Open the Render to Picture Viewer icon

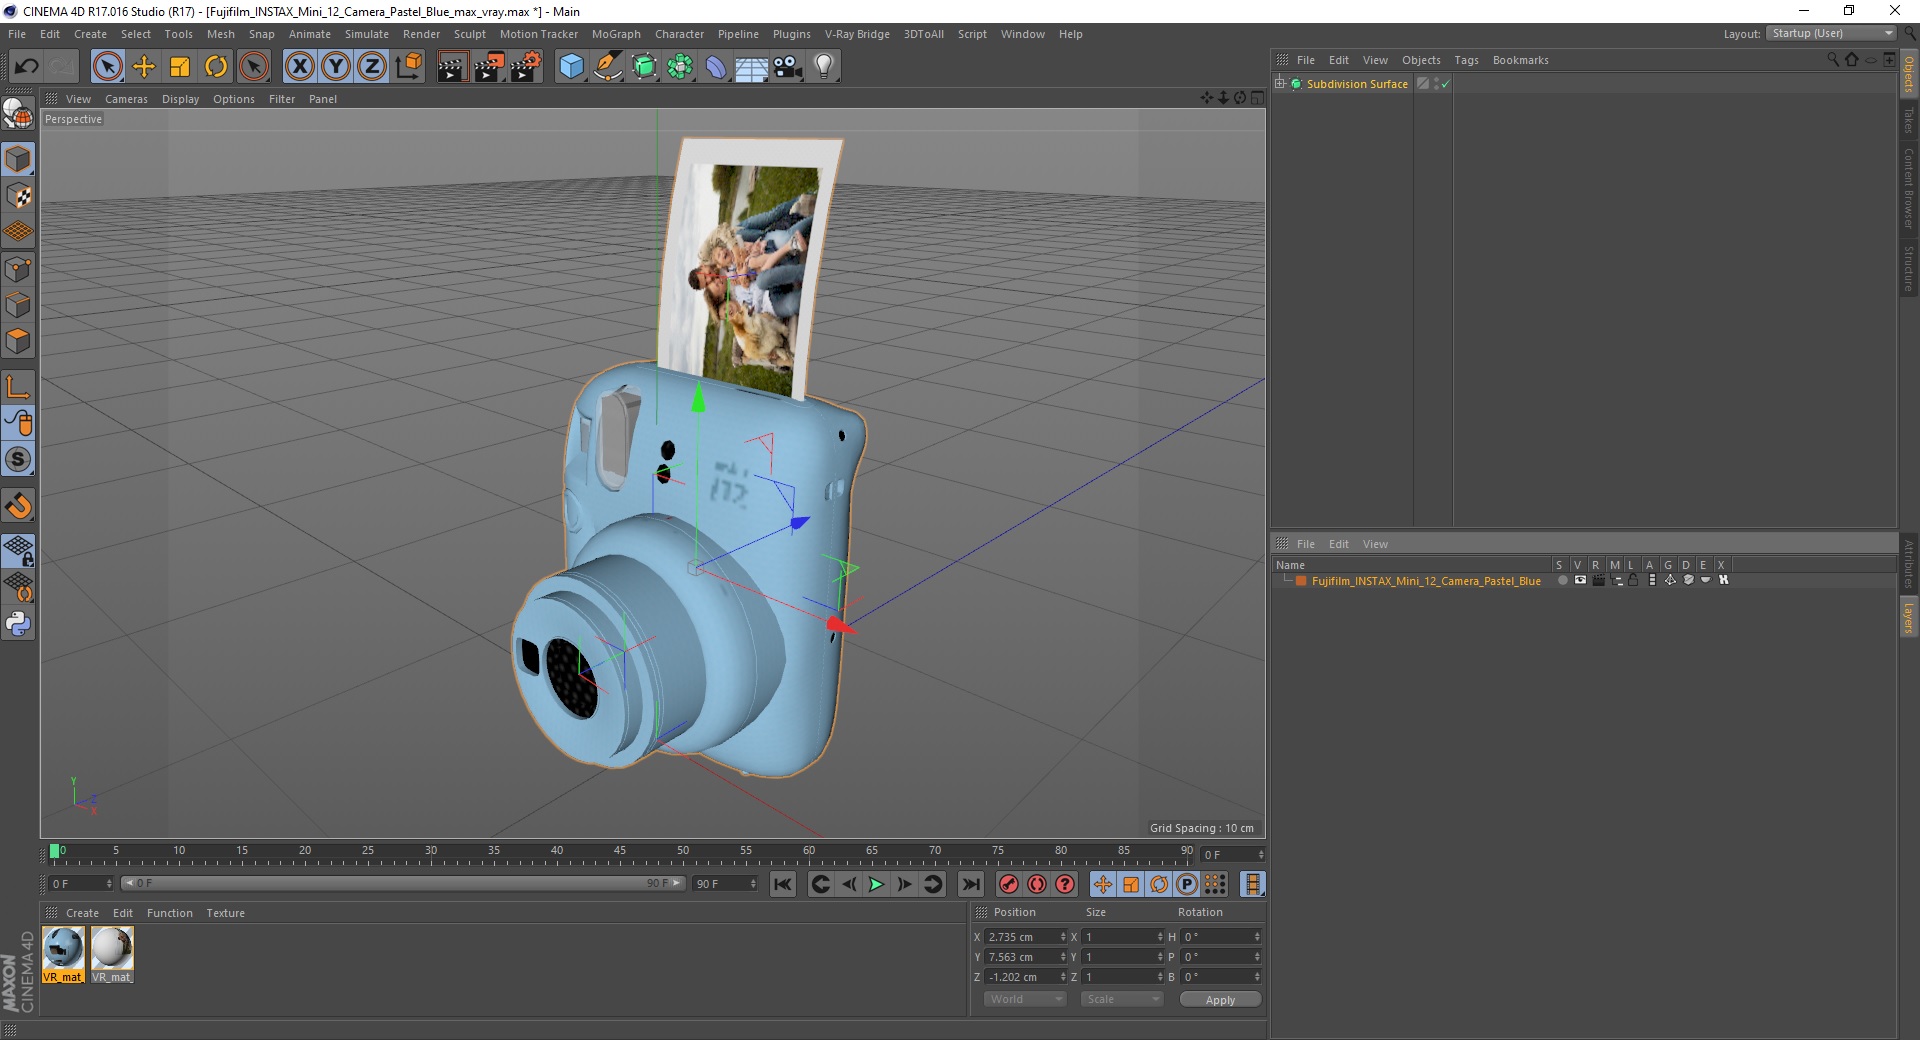(489, 67)
